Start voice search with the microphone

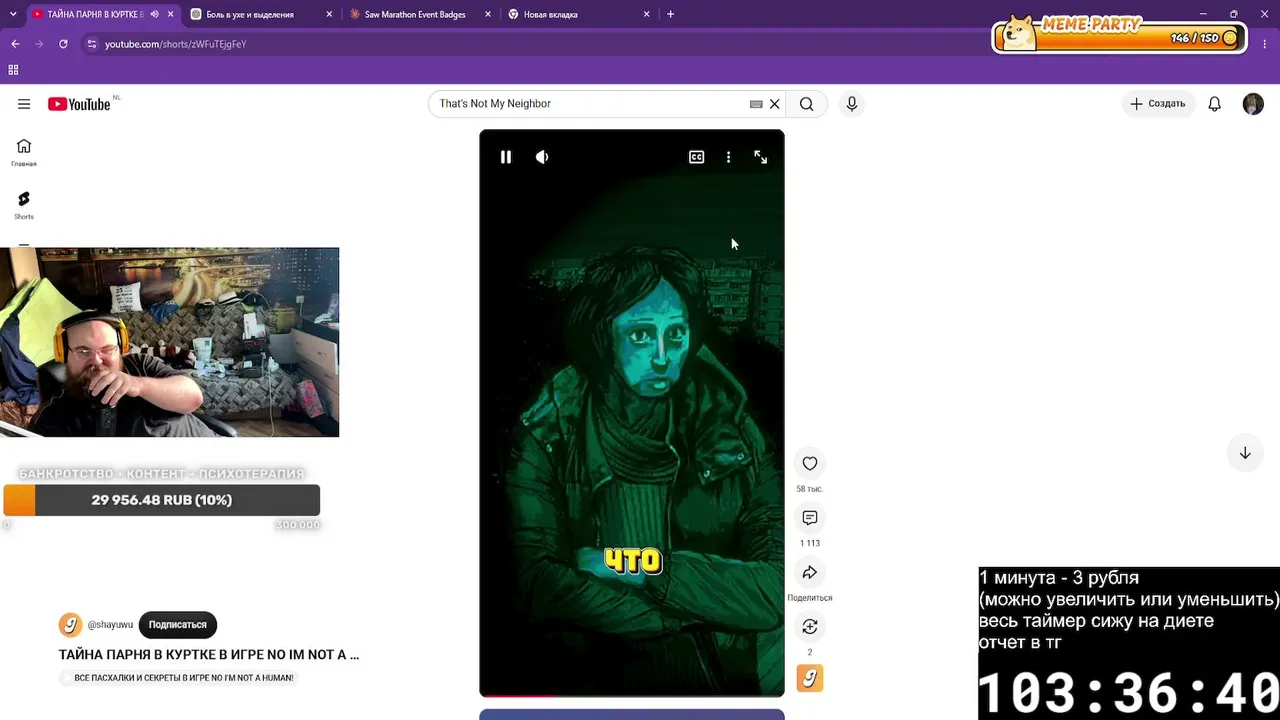click(852, 104)
